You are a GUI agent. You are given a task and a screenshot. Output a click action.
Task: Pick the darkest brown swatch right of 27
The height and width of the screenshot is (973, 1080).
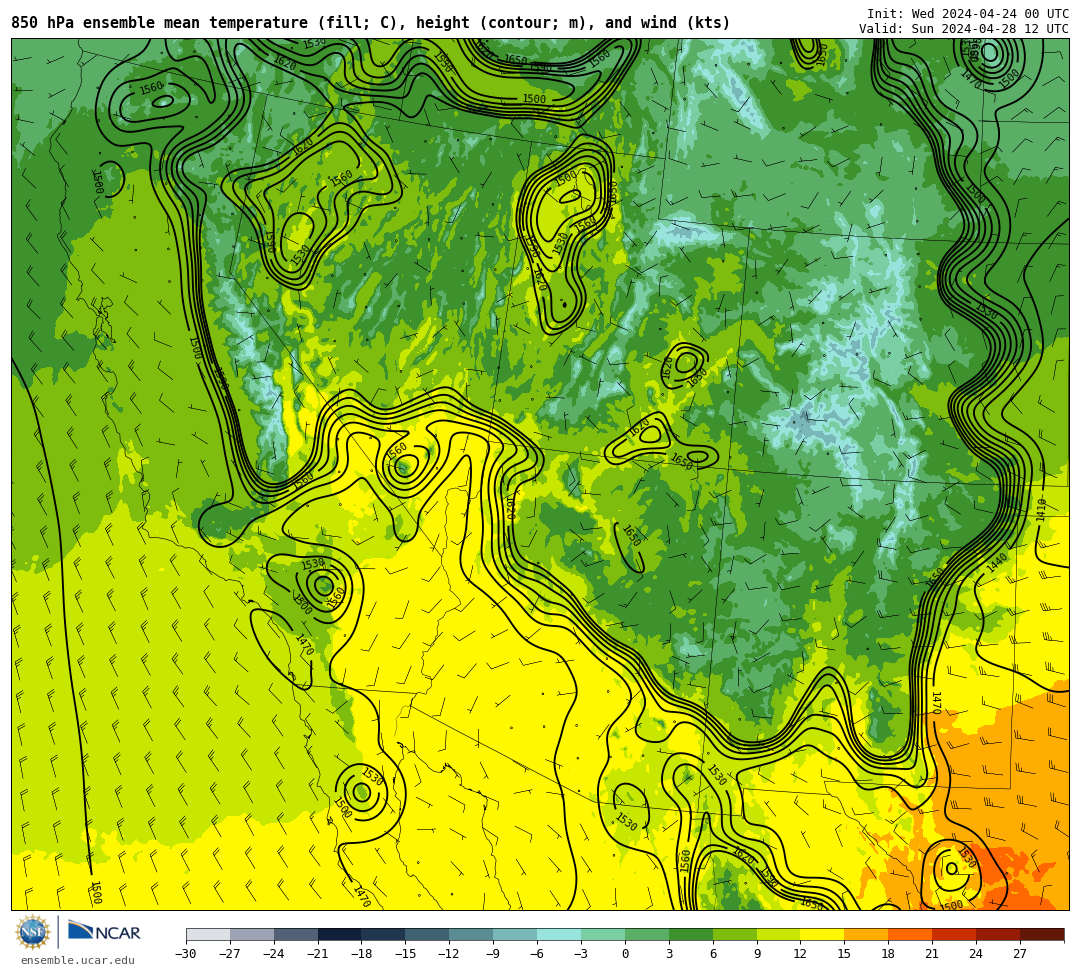pyautogui.click(x=1042, y=934)
